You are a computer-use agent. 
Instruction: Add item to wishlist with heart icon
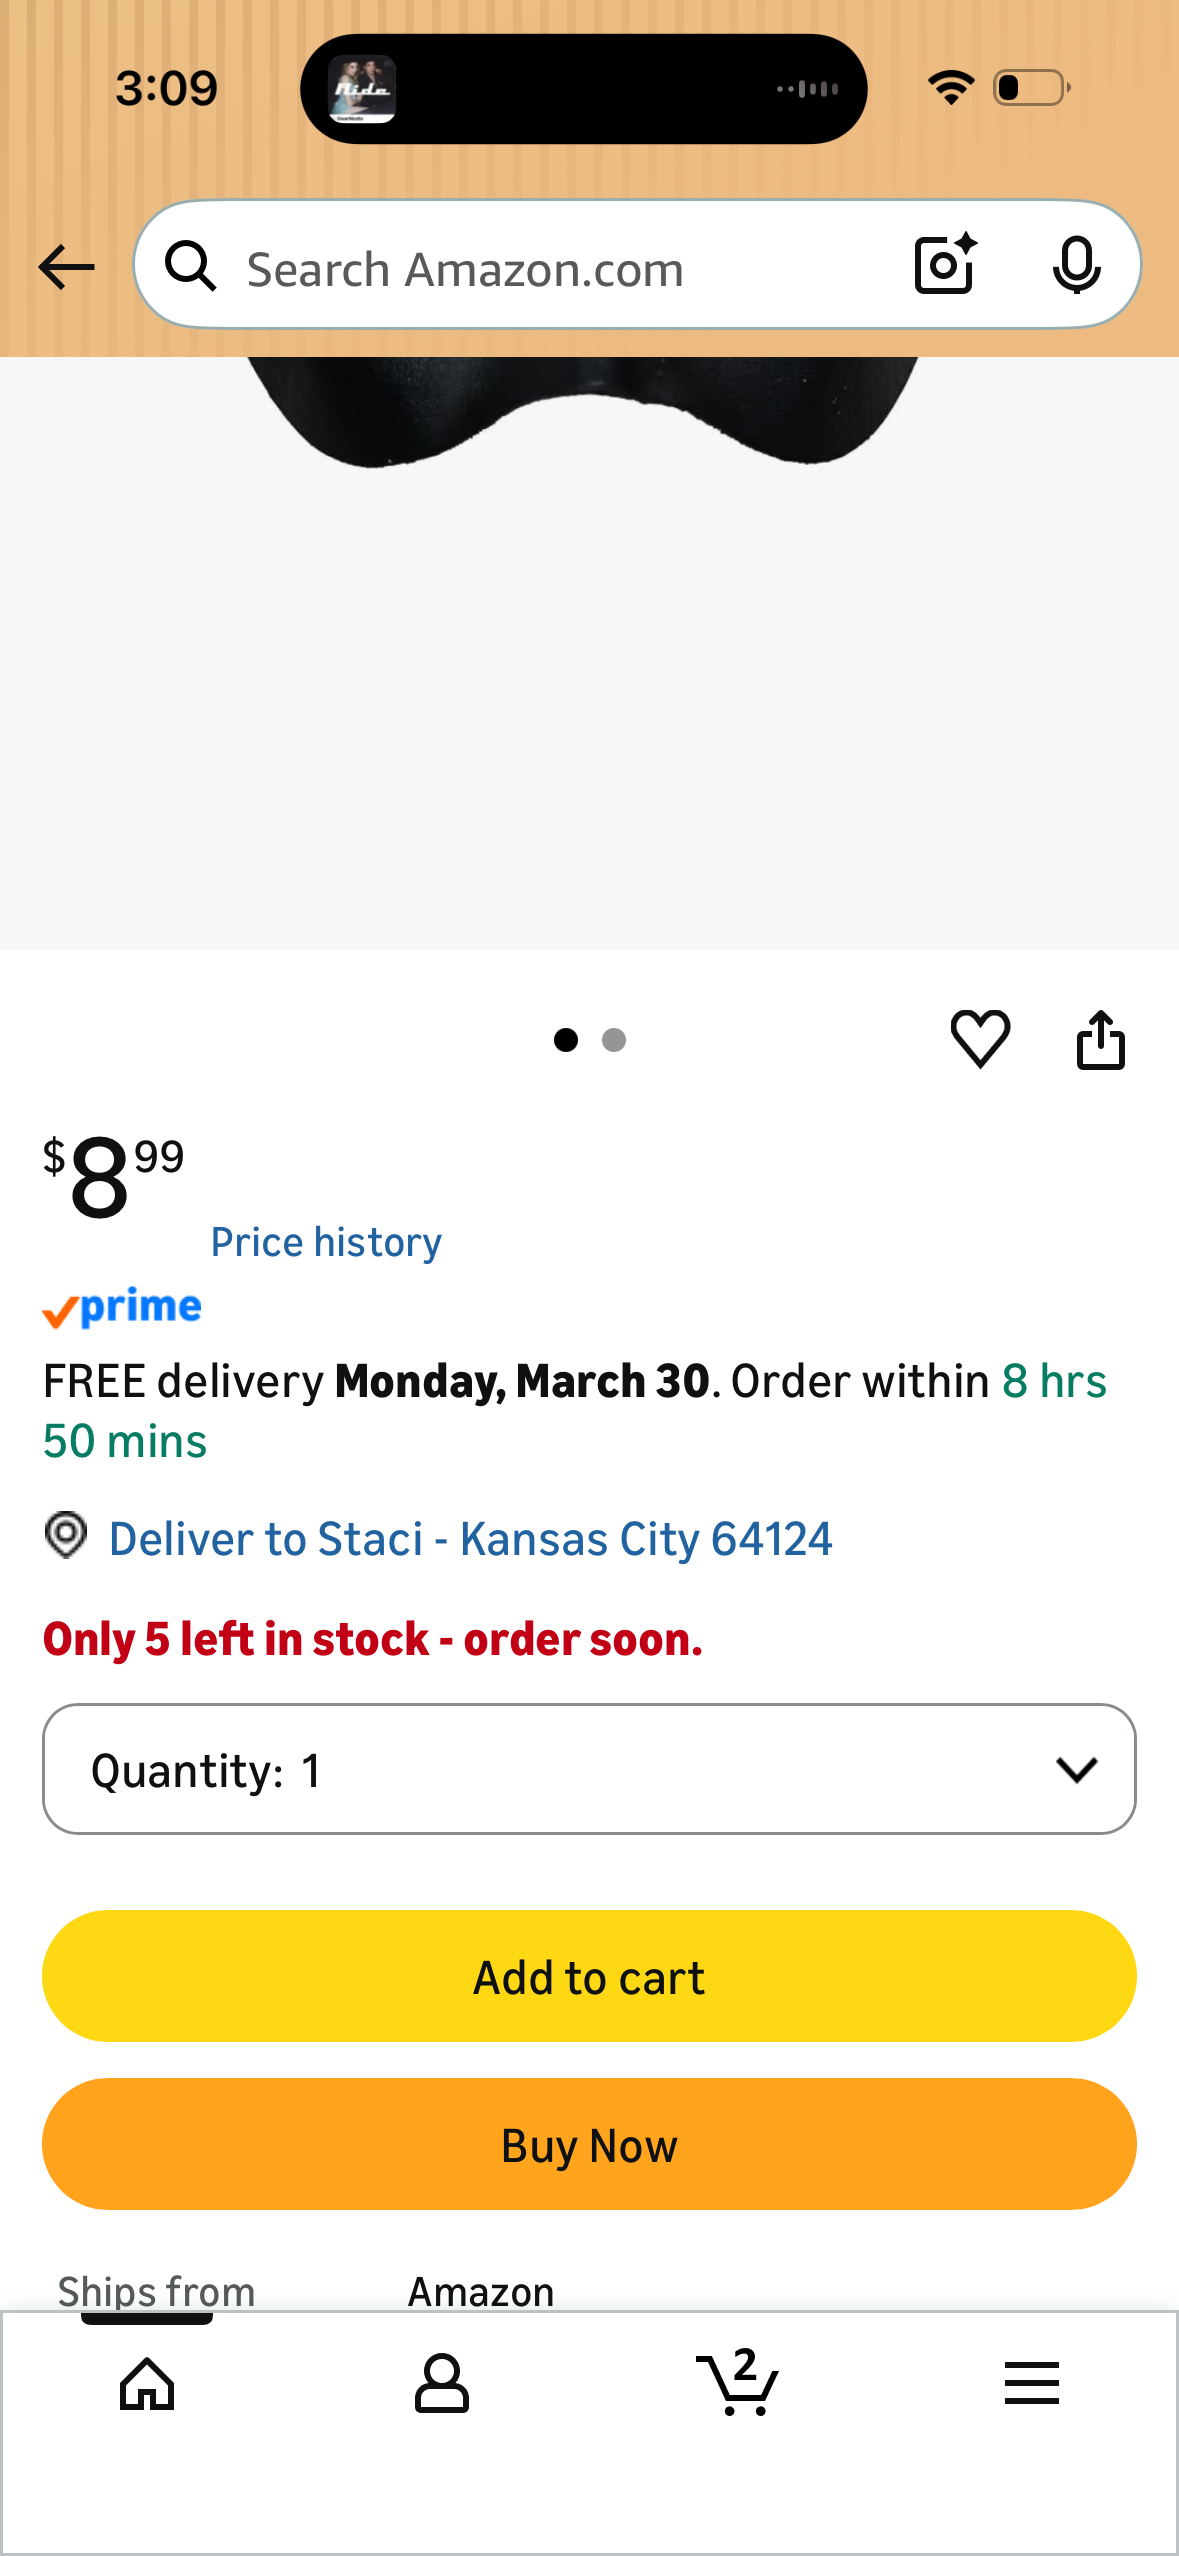tap(980, 1039)
